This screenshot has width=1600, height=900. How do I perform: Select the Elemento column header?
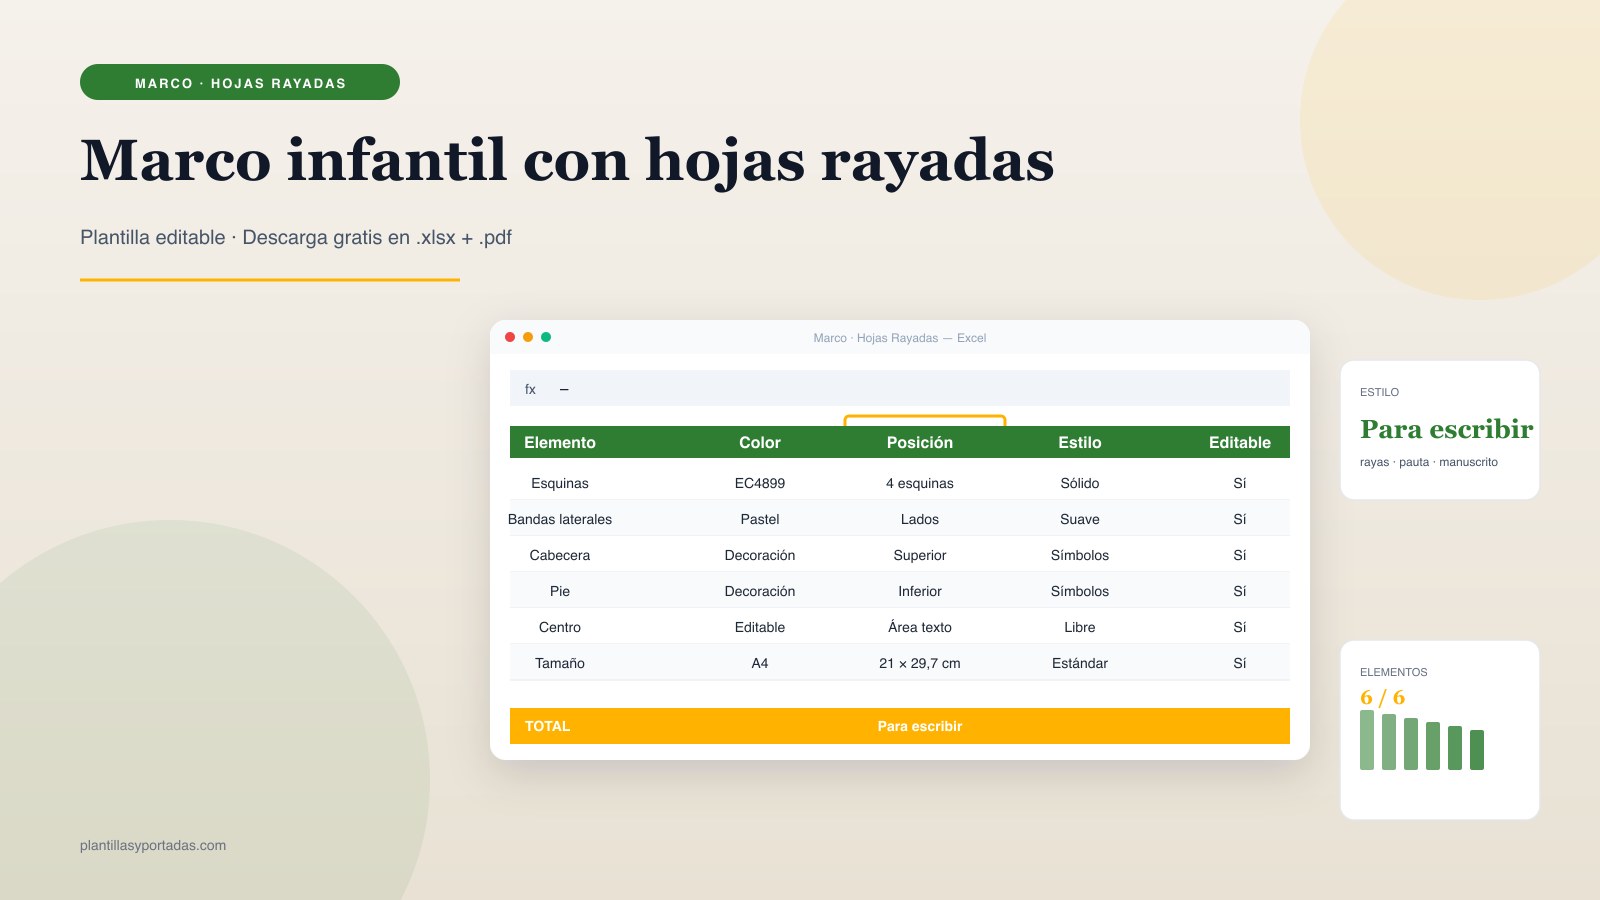(560, 442)
